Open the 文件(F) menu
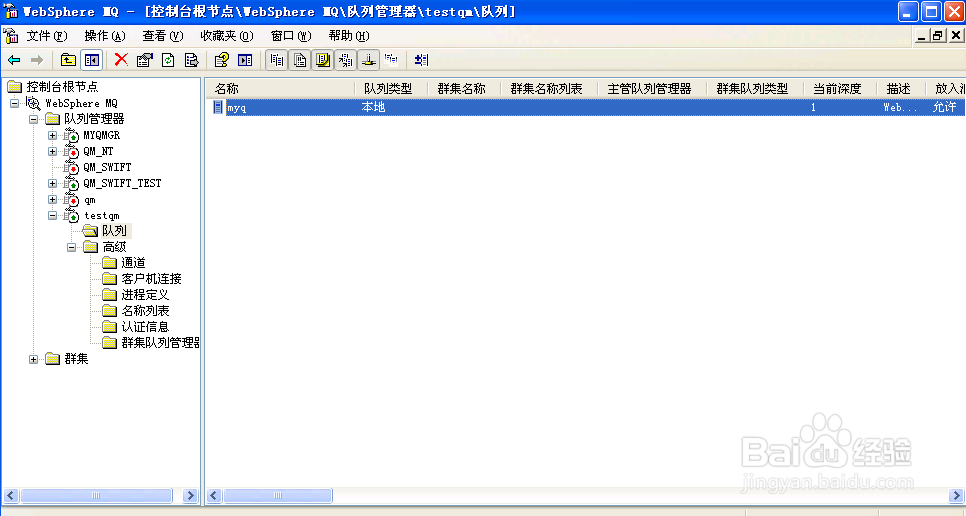The width and height of the screenshot is (966, 516). coord(46,36)
